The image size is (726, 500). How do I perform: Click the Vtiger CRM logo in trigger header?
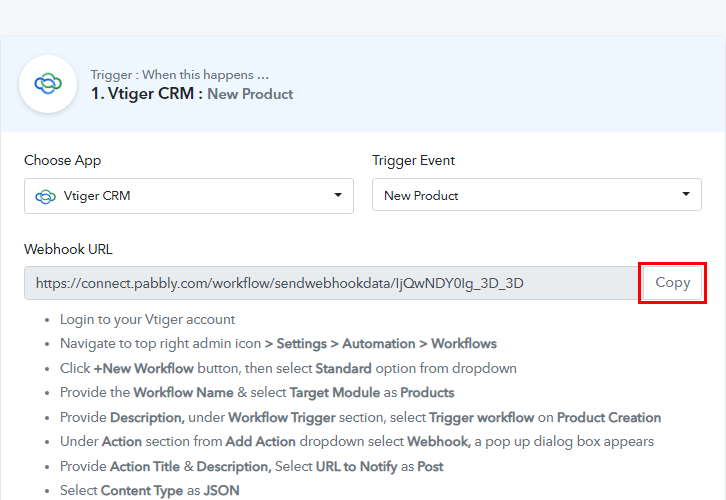[48, 84]
